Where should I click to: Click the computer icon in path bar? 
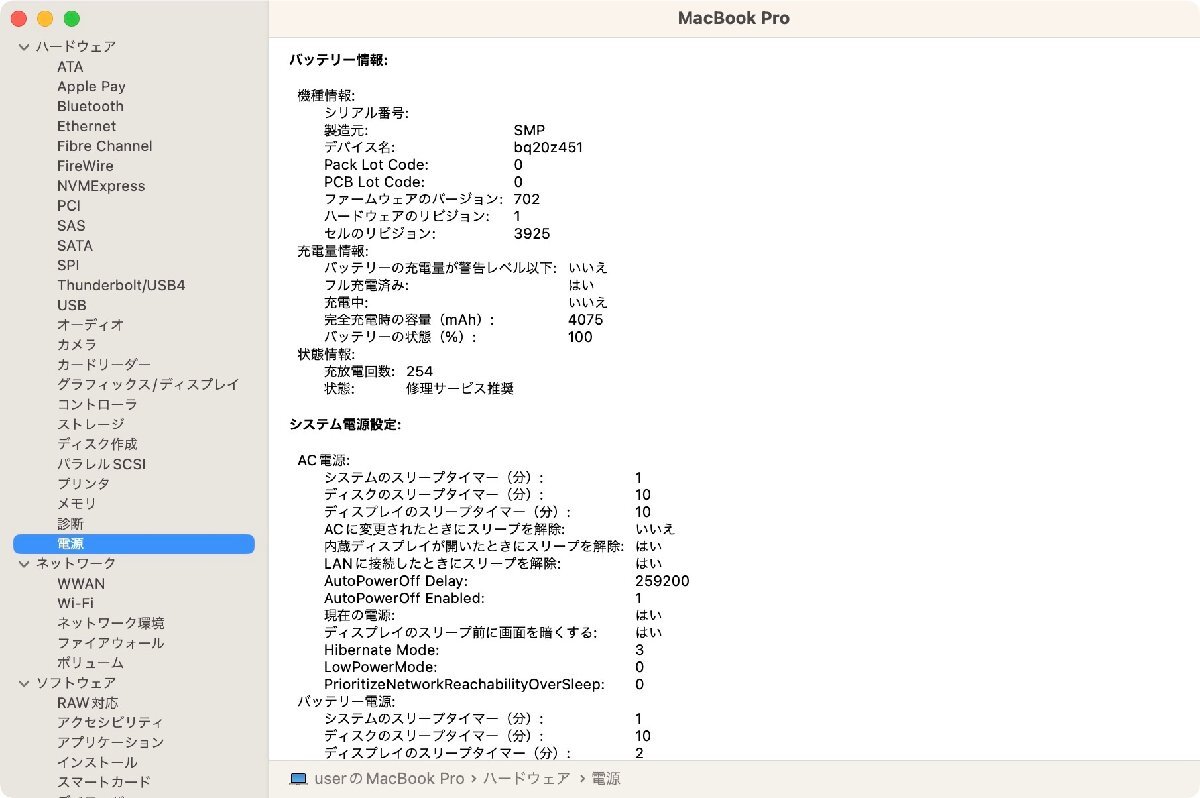[298, 778]
